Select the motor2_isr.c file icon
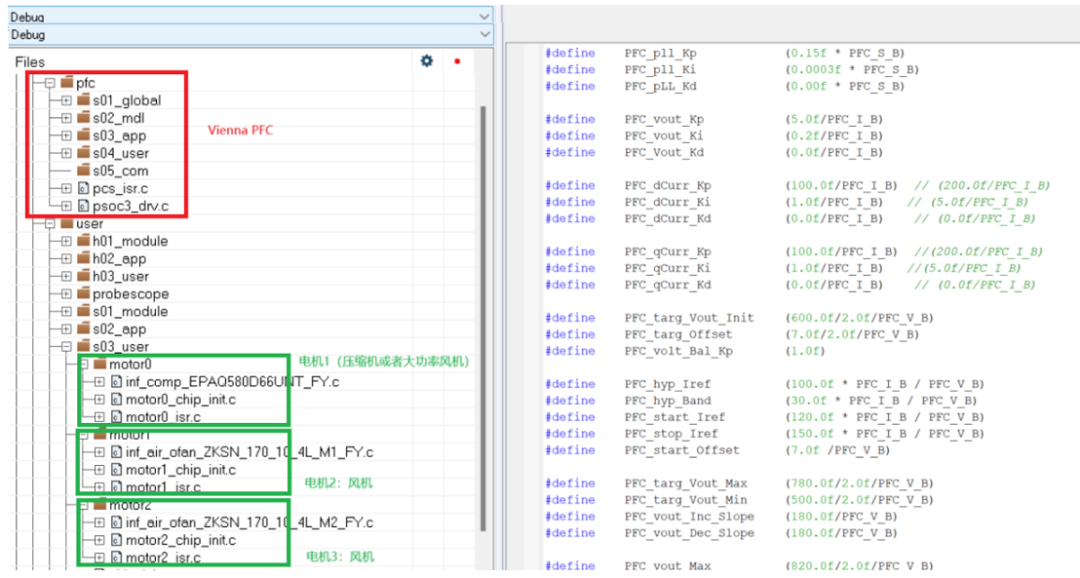The image size is (1080, 578). click(x=116, y=557)
